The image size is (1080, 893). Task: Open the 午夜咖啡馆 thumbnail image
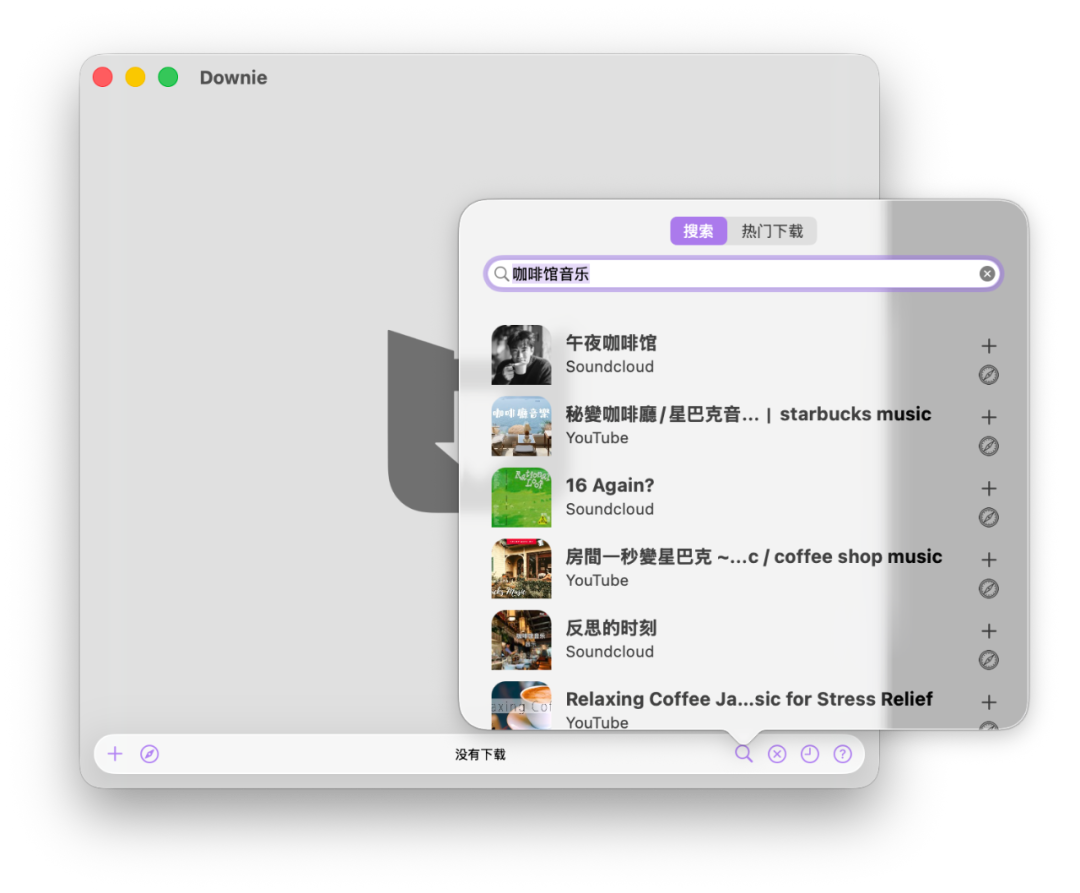click(521, 355)
